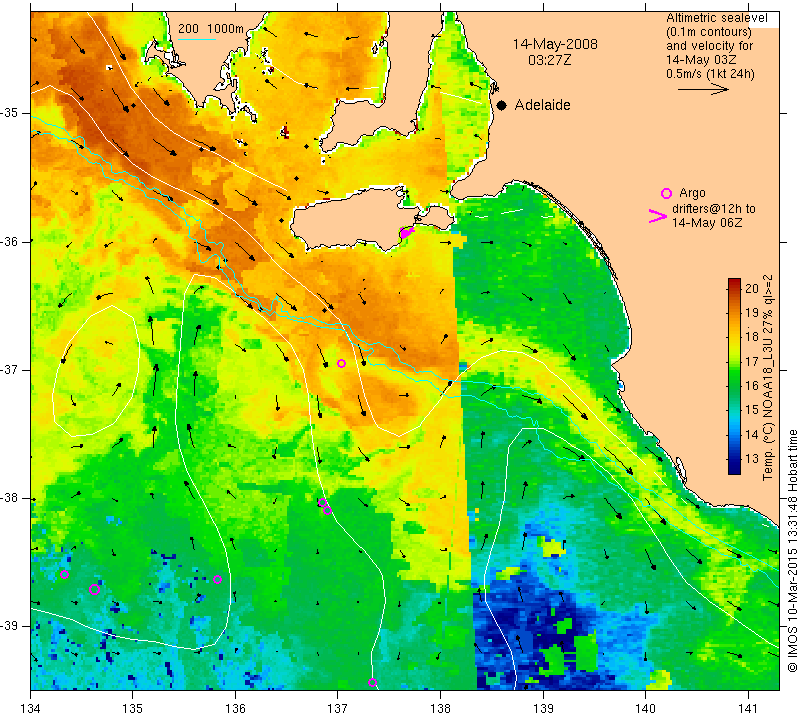Click the magenta drifter marker on Kangaroo Island coast
The width and height of the screenshot is (800, 720).
406,233
